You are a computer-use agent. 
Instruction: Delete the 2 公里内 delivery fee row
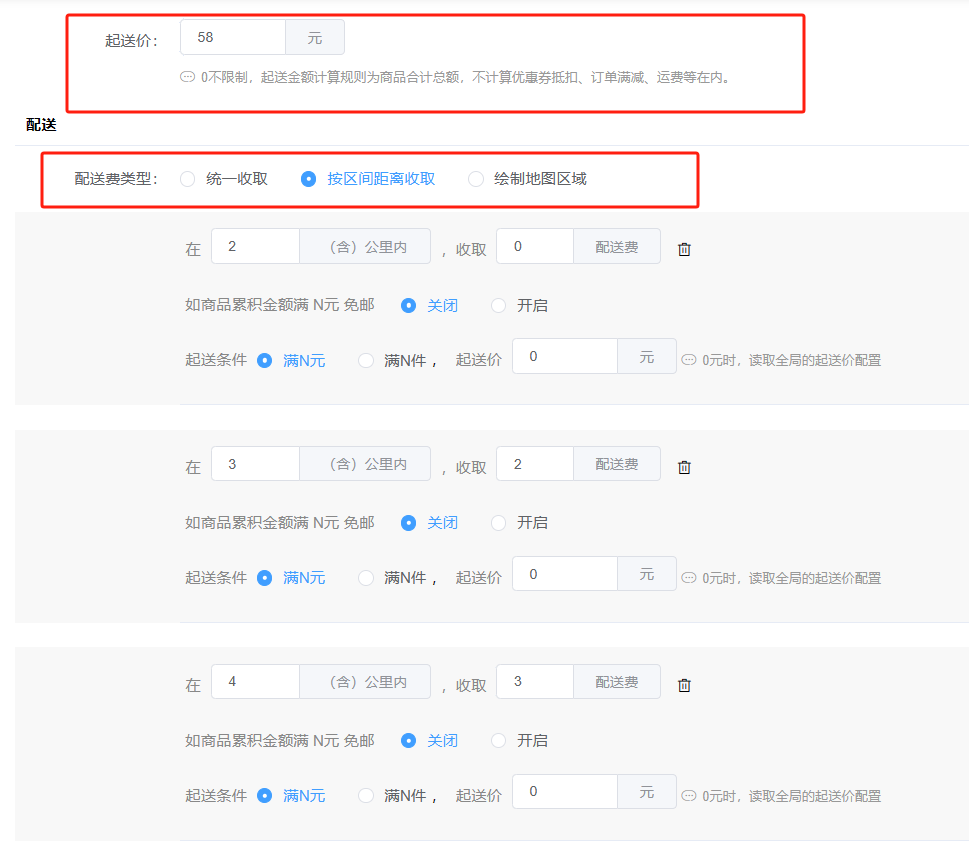pyautogui.click(x=684, y=249)
